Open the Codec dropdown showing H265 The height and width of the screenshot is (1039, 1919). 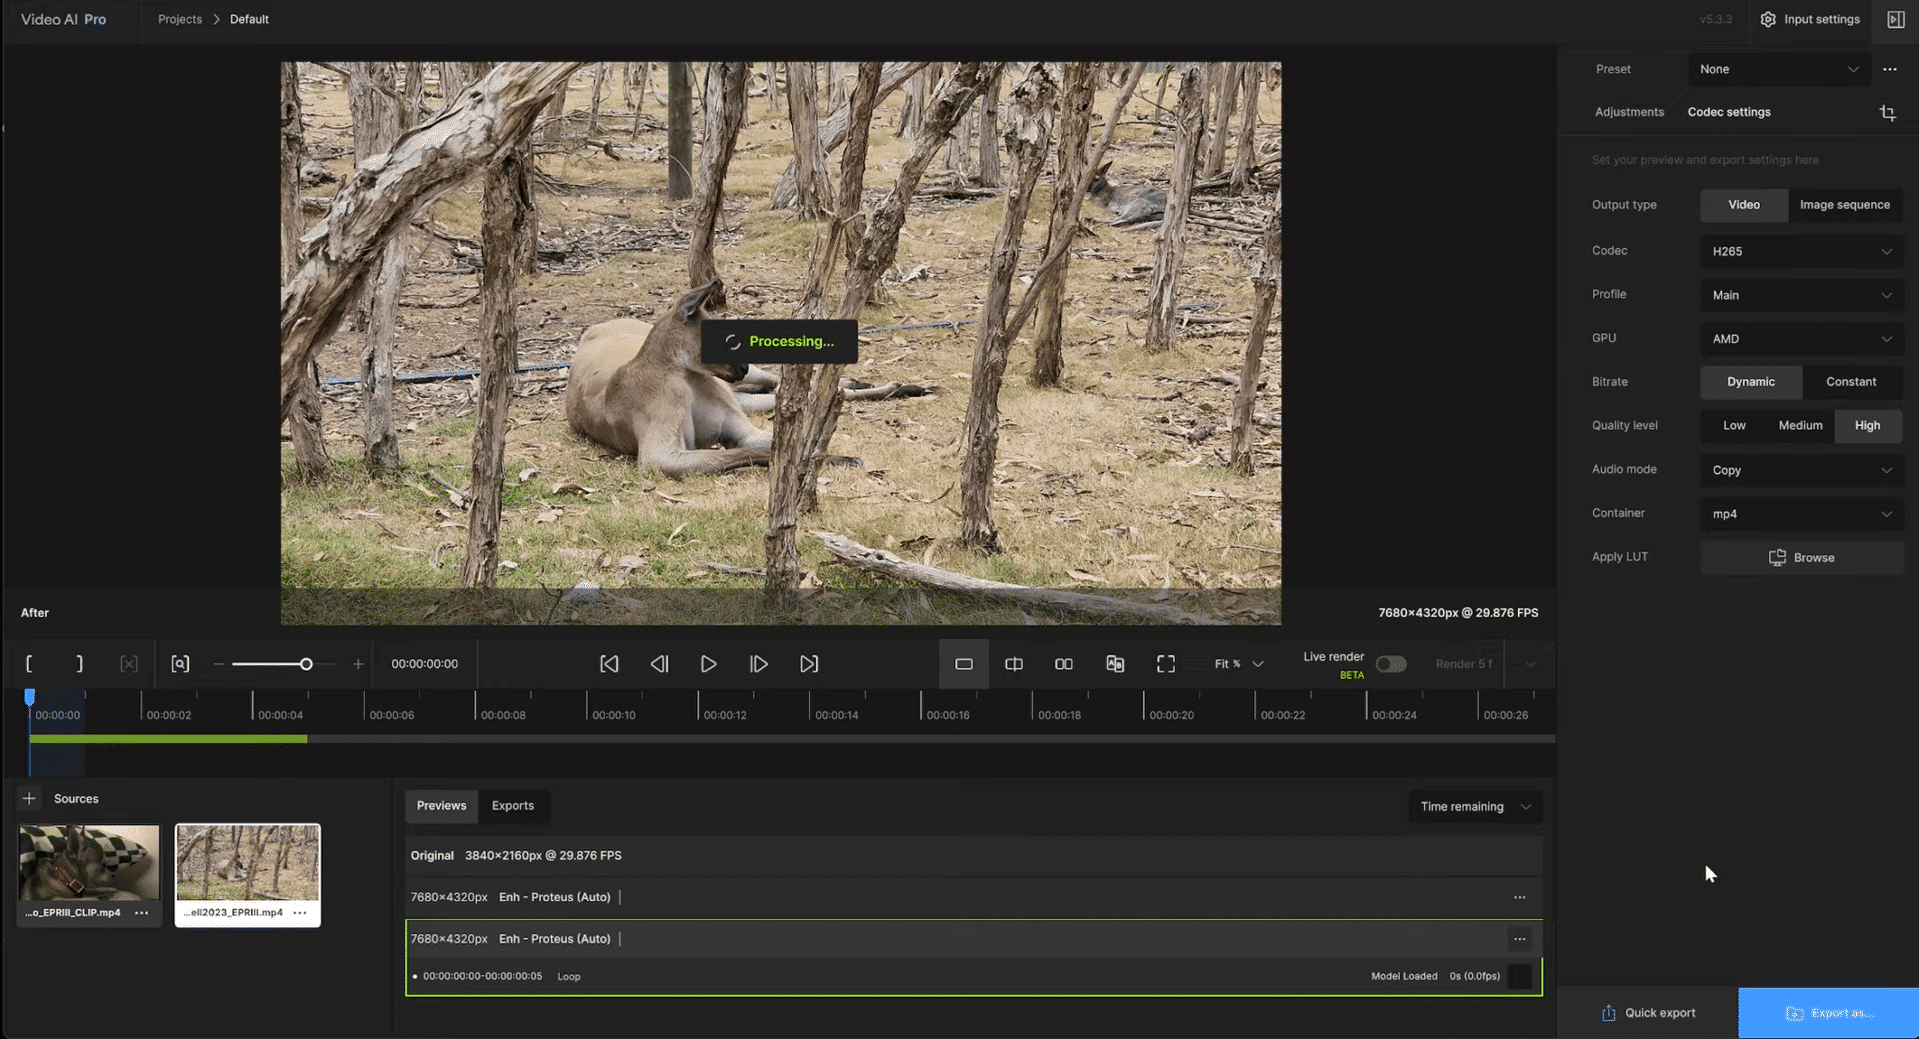pyautogui.click(x=1801, y=251)
